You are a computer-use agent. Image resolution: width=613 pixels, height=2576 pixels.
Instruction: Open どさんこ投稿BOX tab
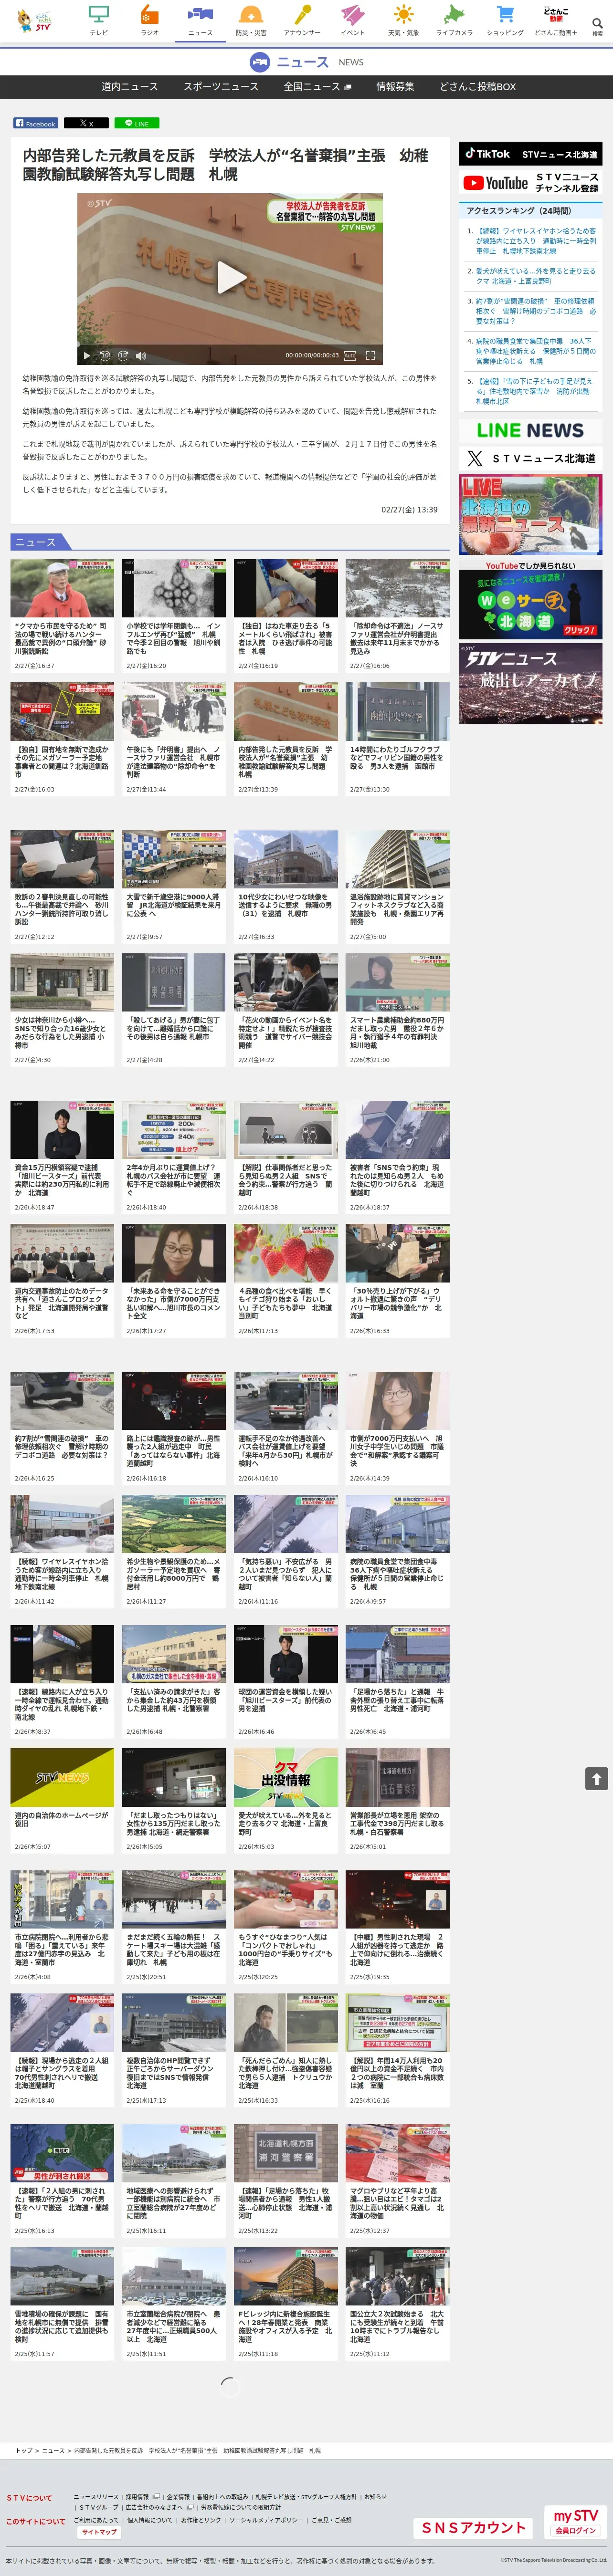(478, 86)
